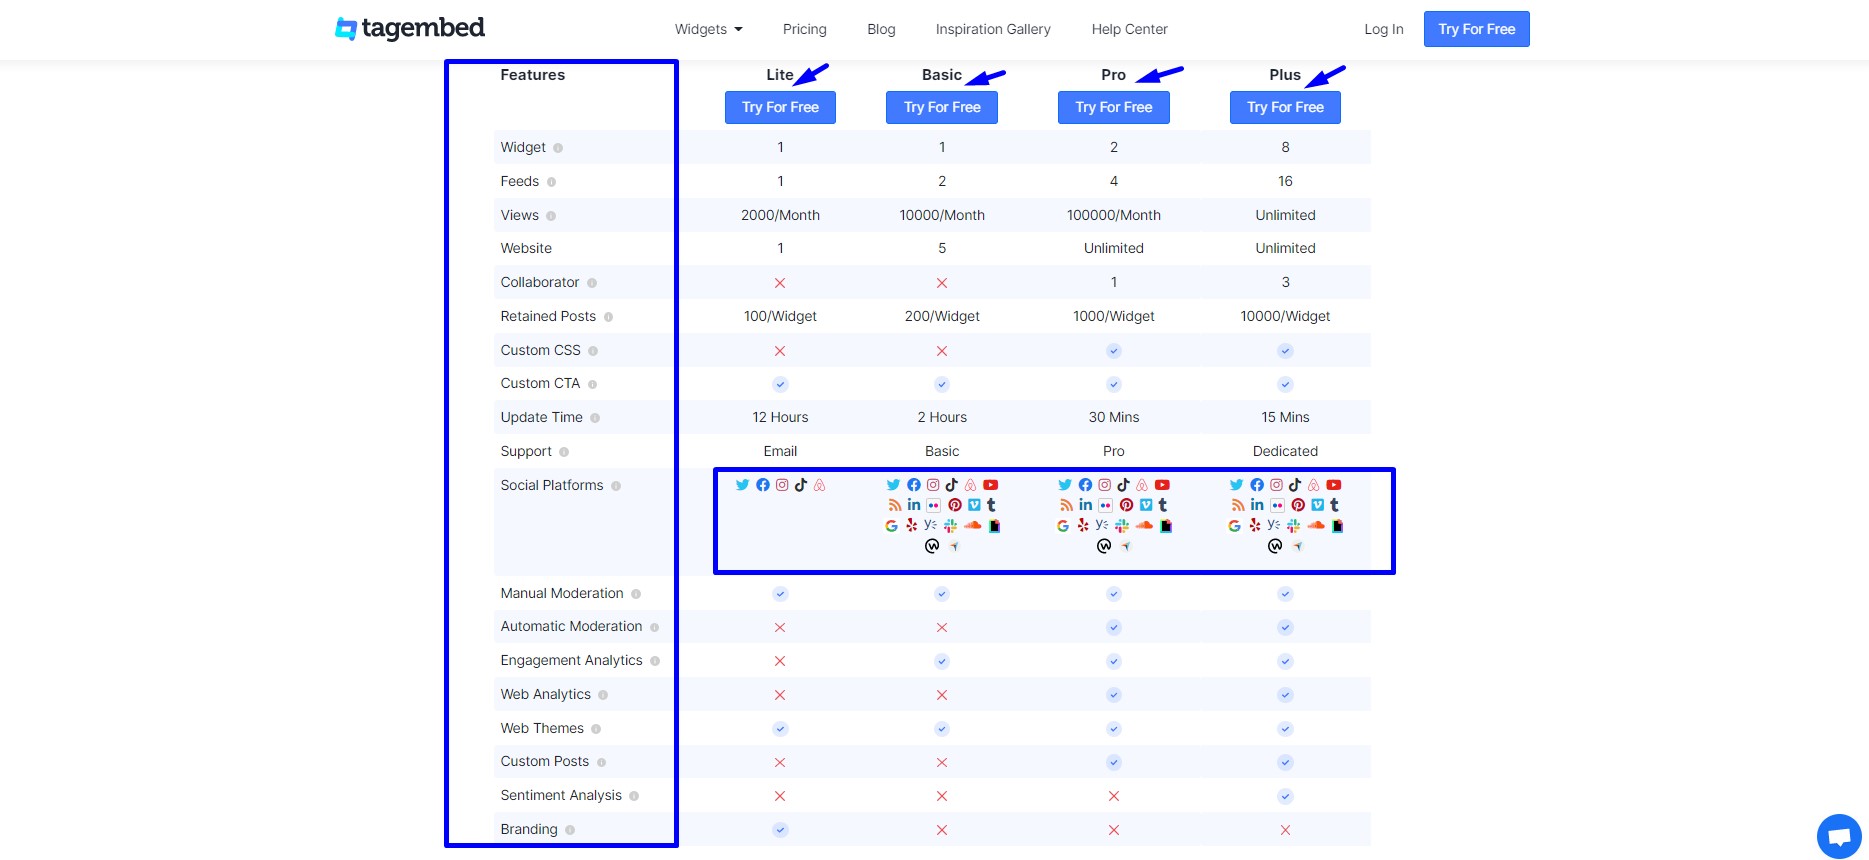Screen dimensions: 1869x860
Task: Click the info icon next to Web Themes
Action: click(x=596, y=729)
